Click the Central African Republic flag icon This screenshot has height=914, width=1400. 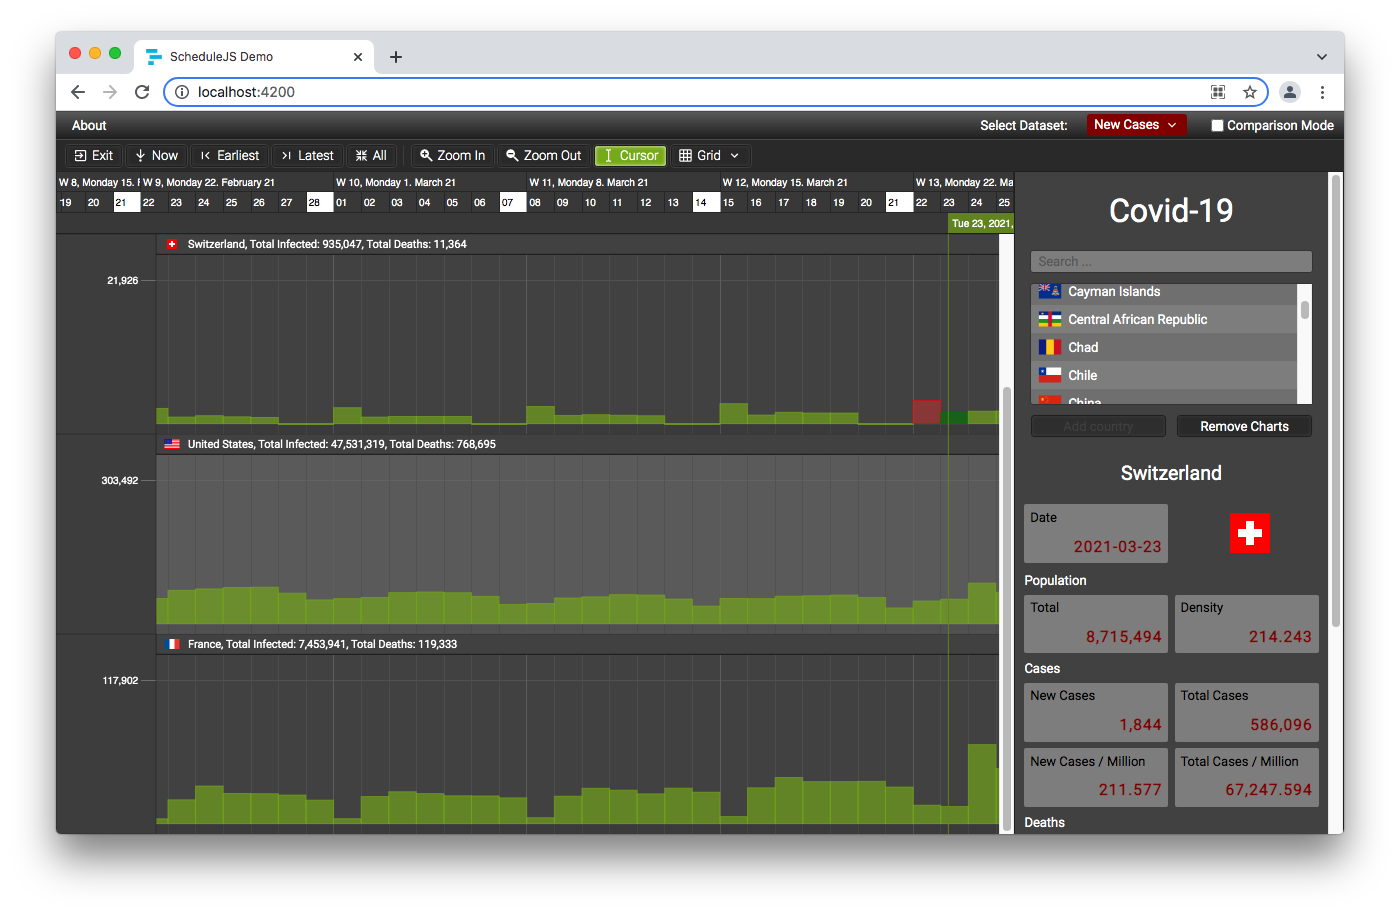[1049, 319]
